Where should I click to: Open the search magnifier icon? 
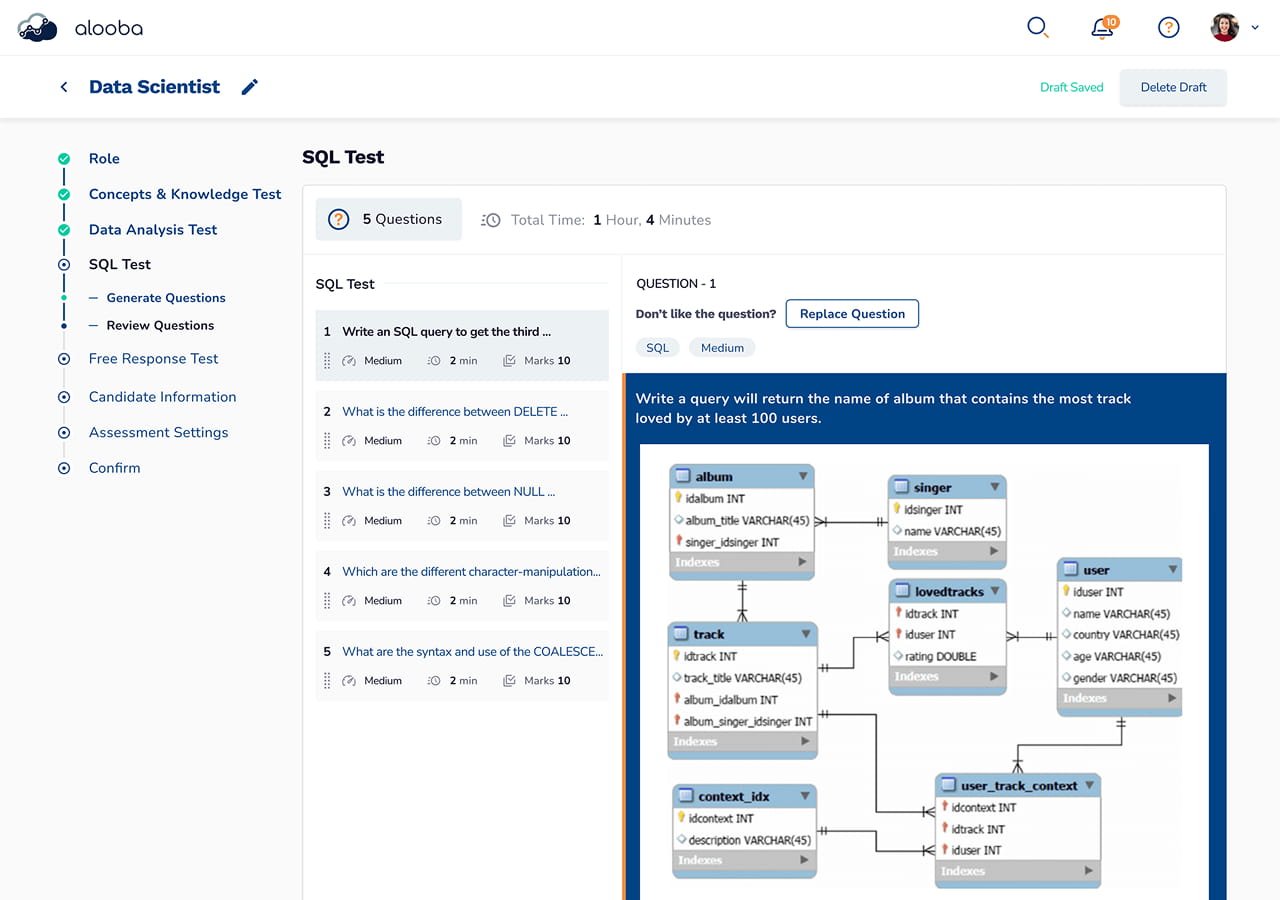click(x=1038, y=28)
